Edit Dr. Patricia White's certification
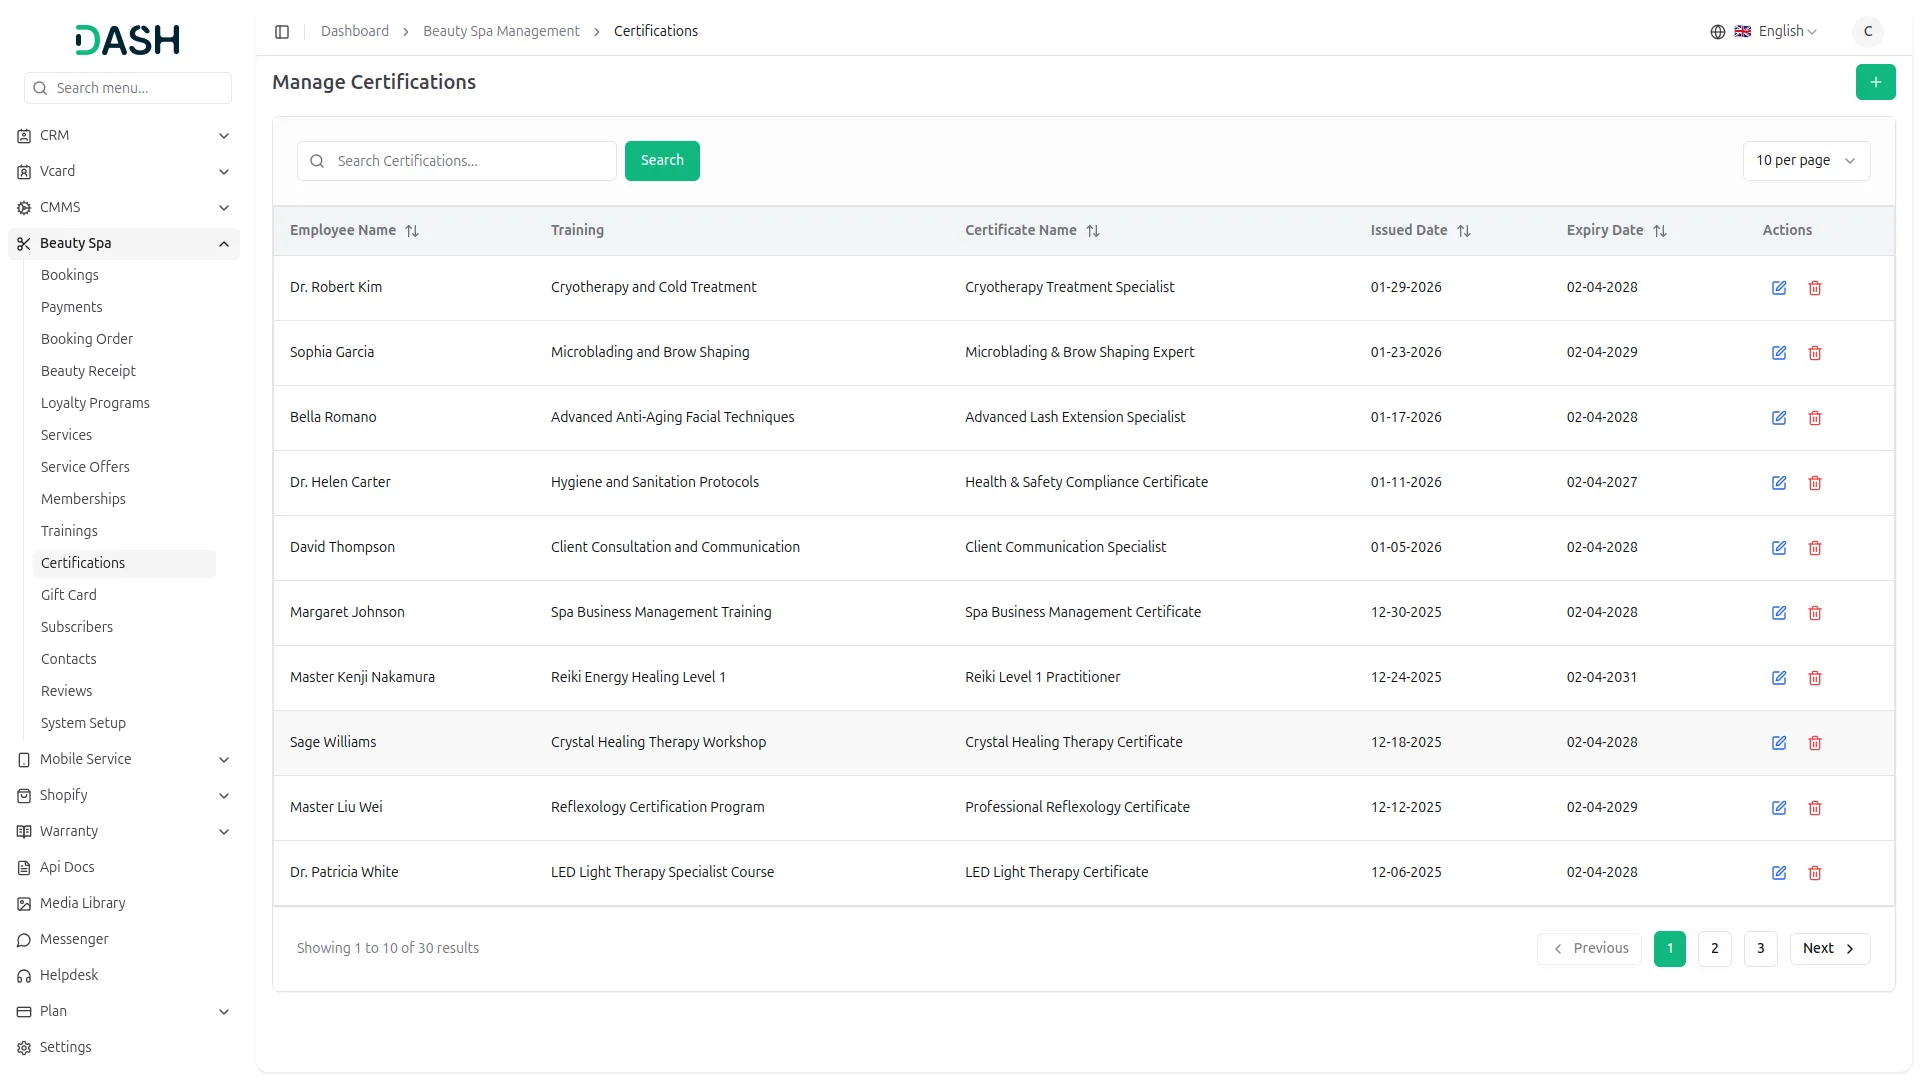Image resolution: width=1920 pixels, height=1080 pixels. click(x=1779, y=873)
